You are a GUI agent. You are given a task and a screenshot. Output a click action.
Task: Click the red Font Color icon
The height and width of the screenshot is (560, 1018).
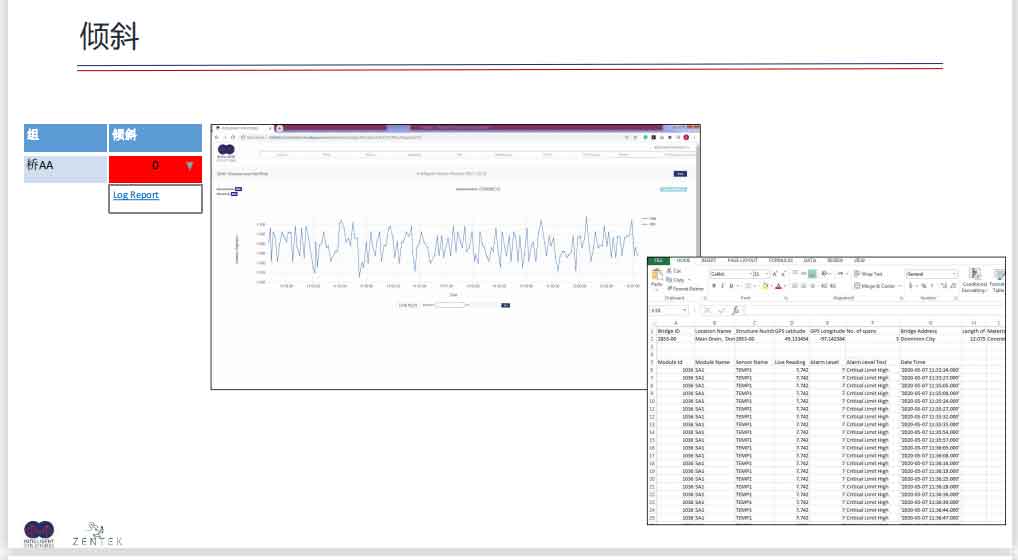(778, 286)
